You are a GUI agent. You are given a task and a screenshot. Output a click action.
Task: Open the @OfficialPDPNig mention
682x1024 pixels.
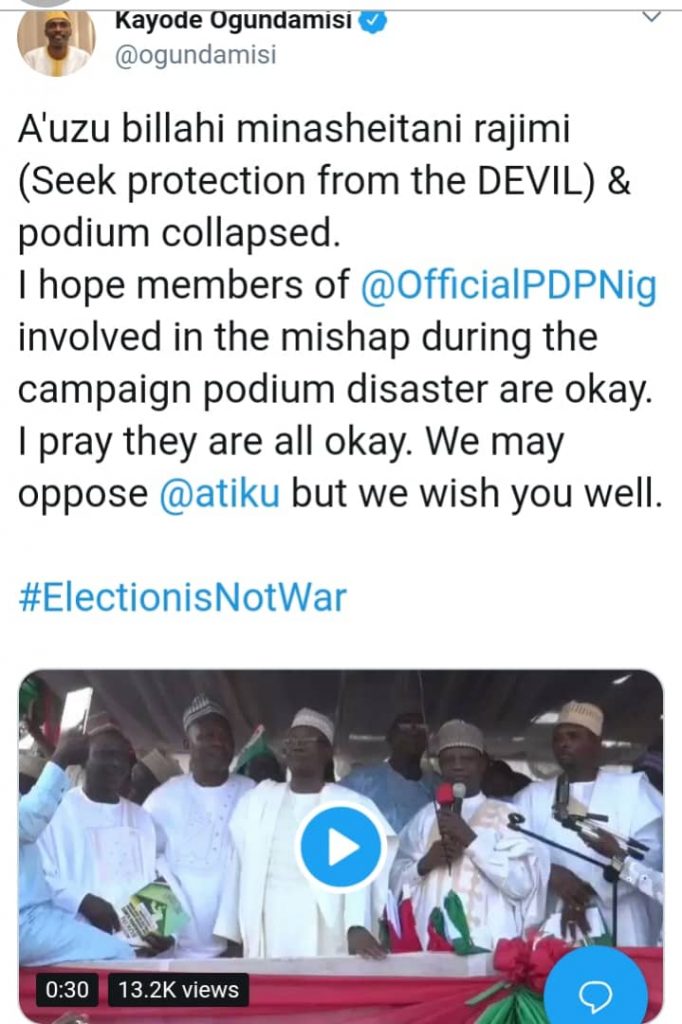tap(510, 287)
